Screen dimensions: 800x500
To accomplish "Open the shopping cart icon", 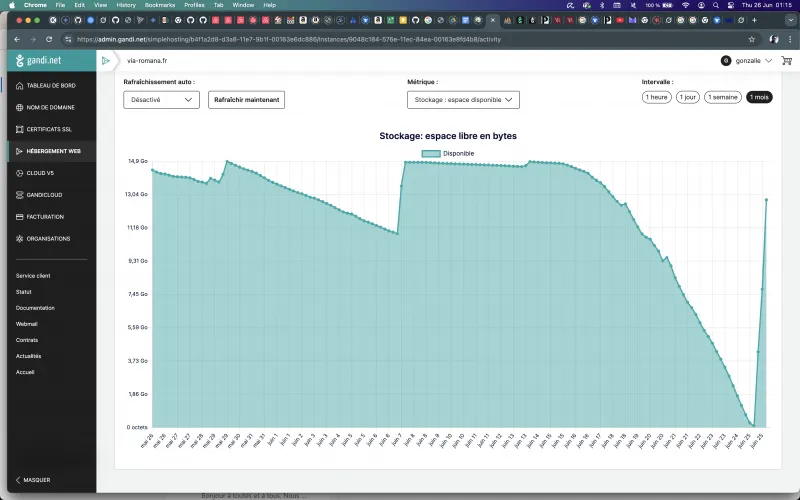I will (x=786, y=61).
